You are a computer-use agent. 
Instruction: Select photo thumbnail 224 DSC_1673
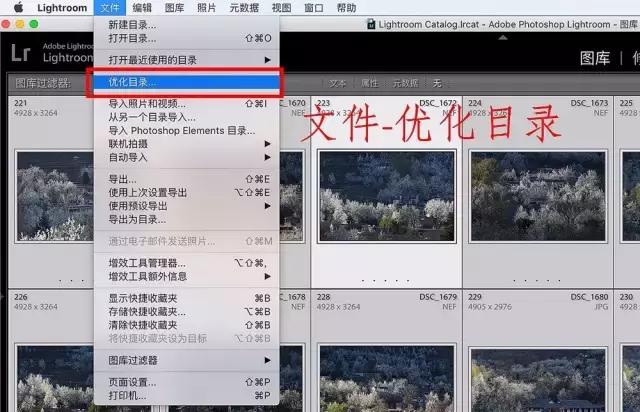point(538,196)
